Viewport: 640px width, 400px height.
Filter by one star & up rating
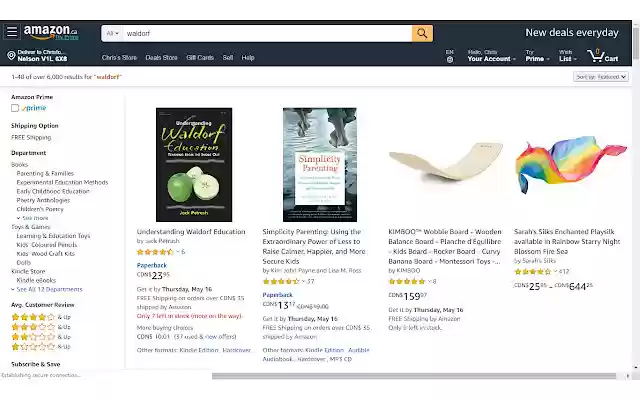[x=40, y=347]
